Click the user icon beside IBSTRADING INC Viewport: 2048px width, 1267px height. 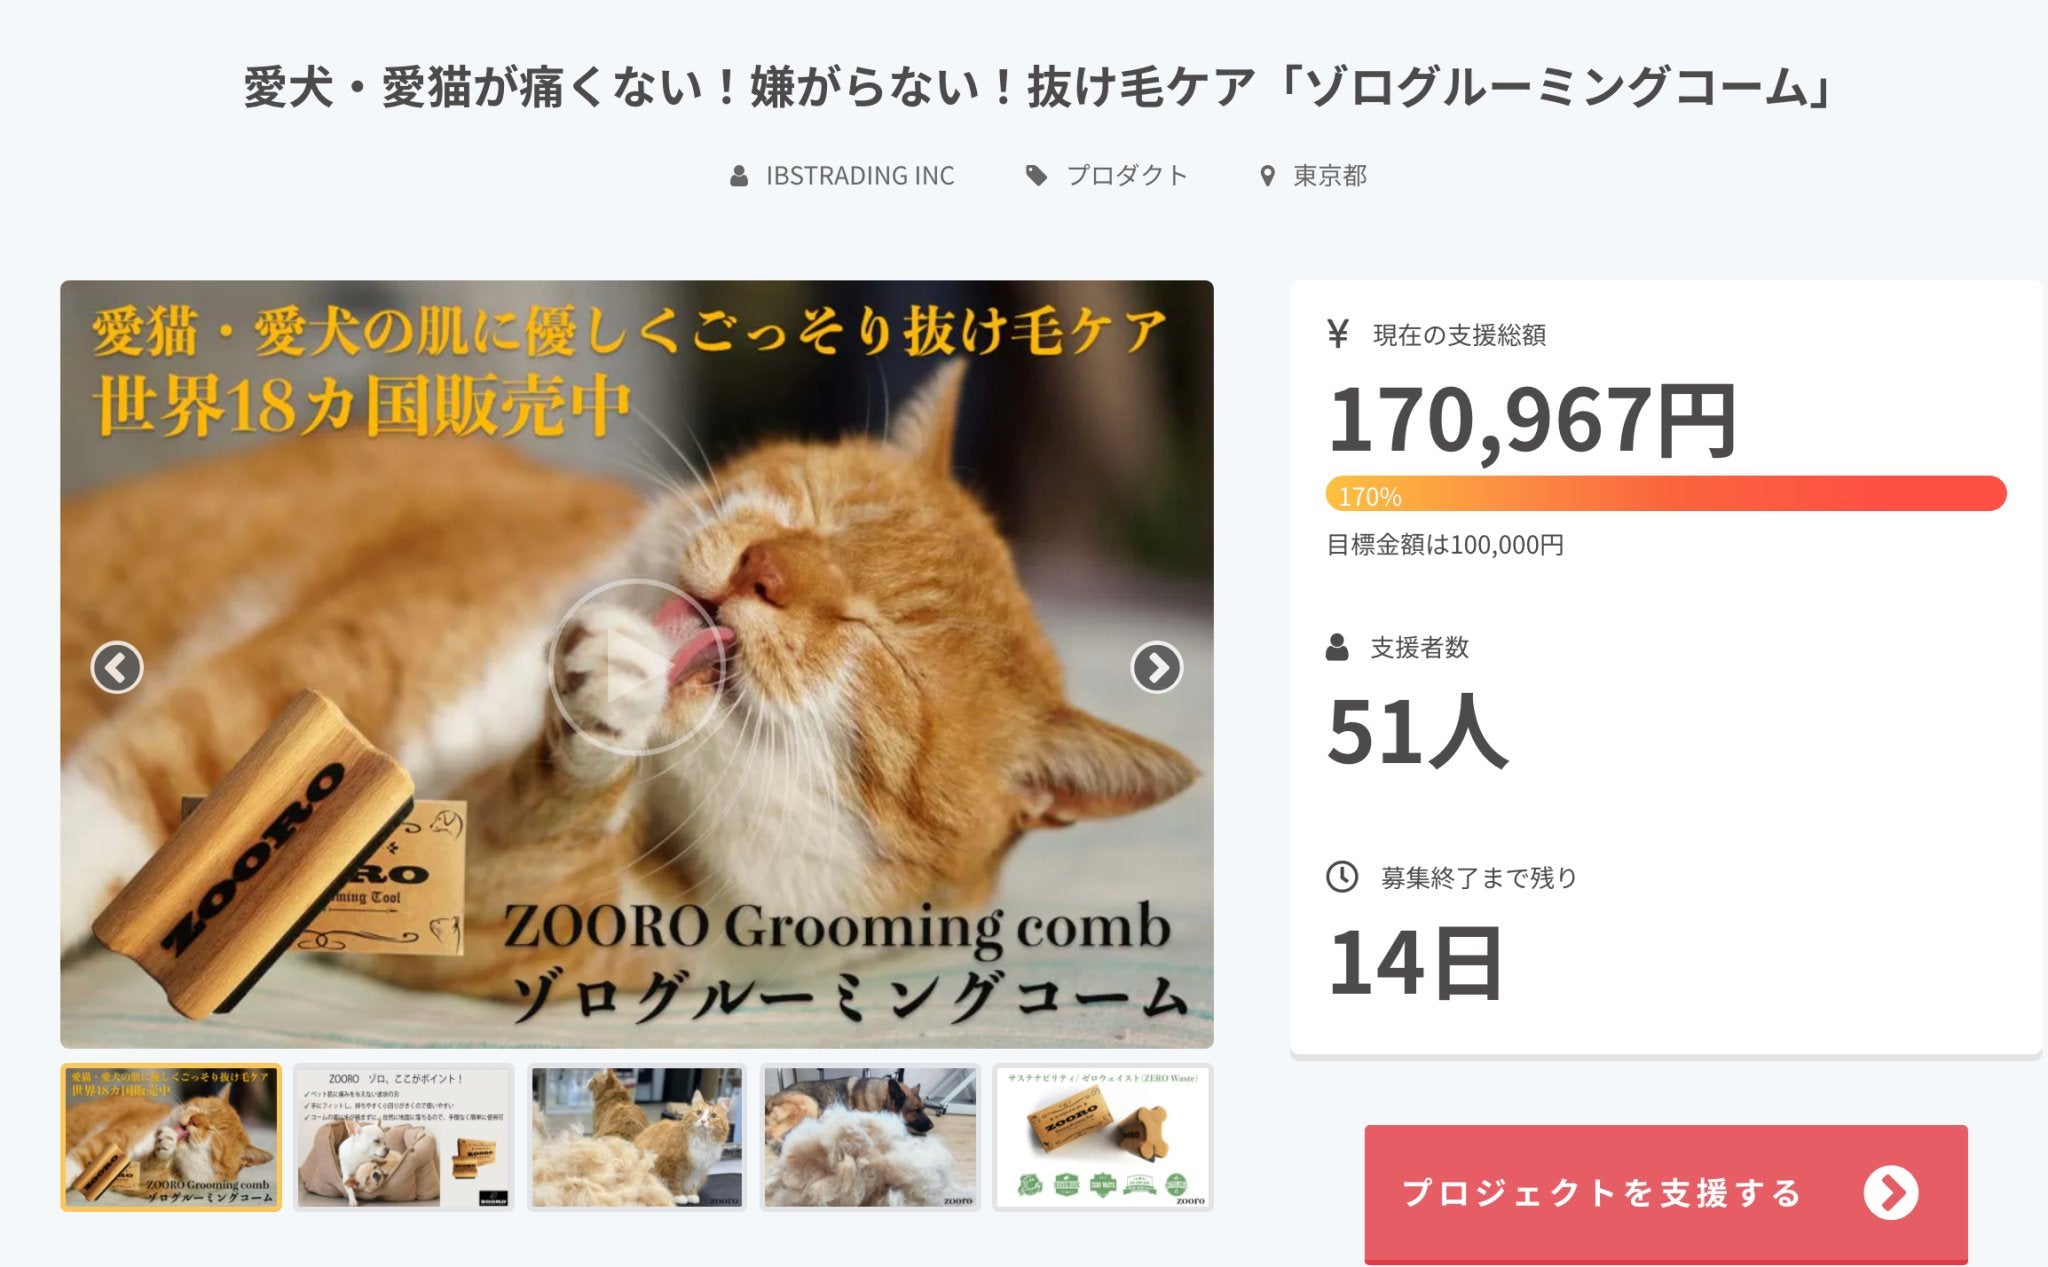pyautogui.click(x=739, y=176)
